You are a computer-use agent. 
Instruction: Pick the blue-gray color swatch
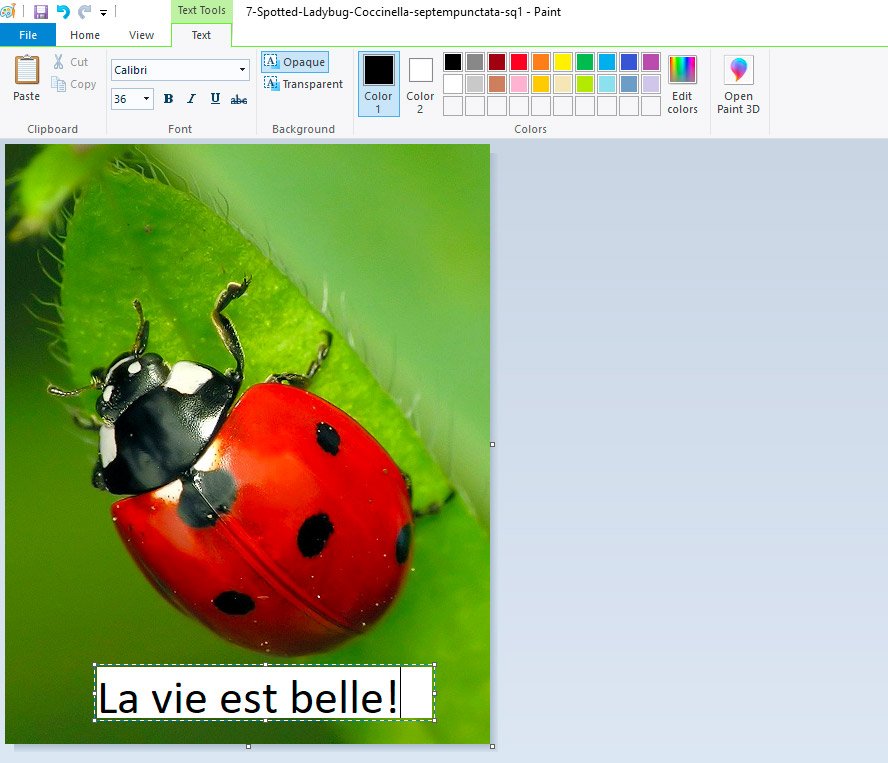629,84
